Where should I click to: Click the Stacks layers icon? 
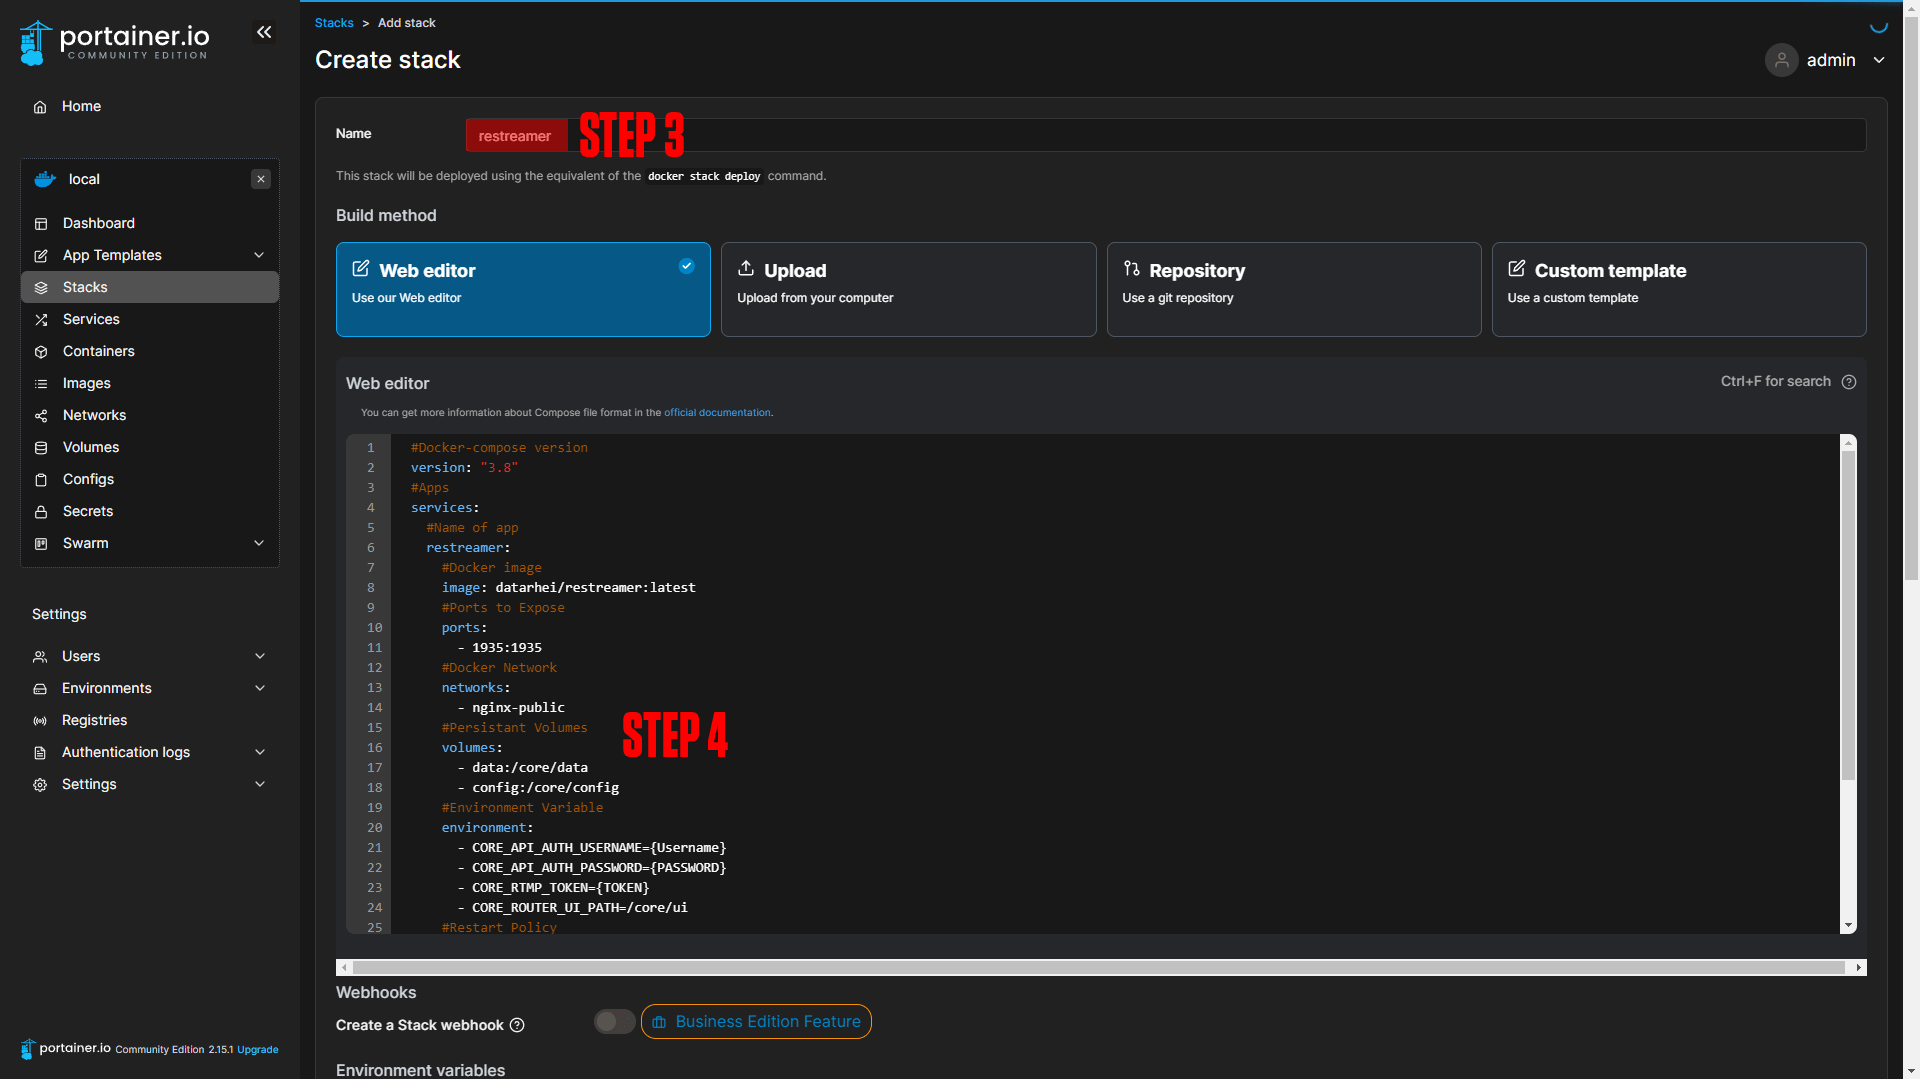pyautogui.click(x=41, y=288)
